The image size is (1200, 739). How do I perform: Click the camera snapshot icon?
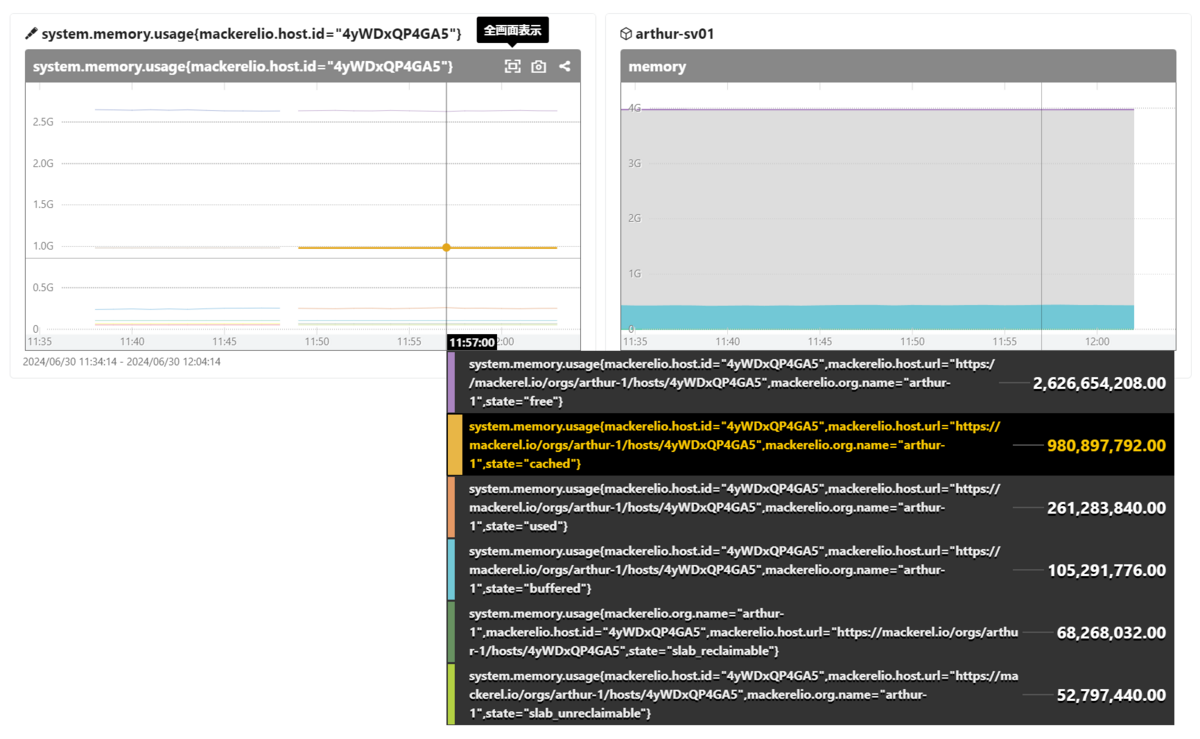[x=539, y=66]
